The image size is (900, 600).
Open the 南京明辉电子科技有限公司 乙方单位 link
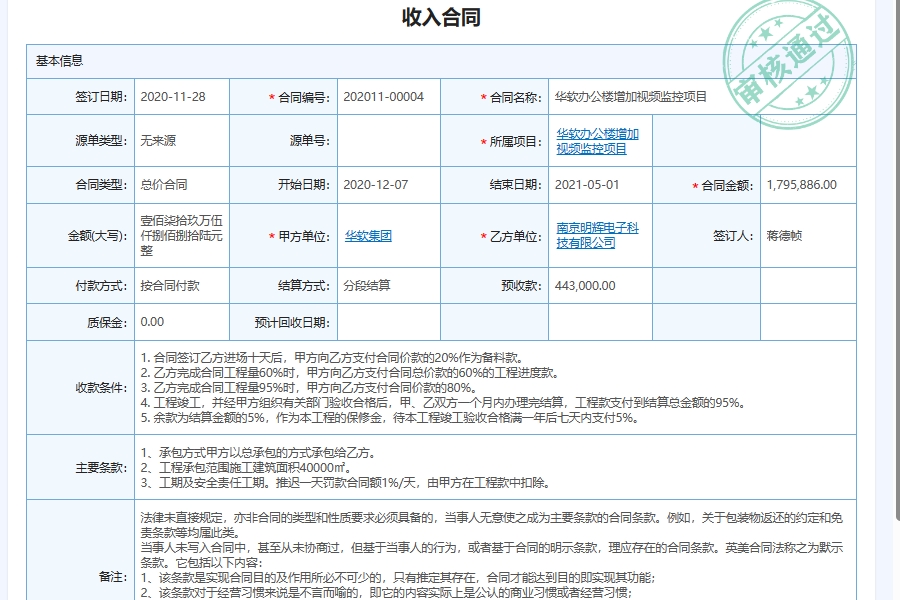click(598, 234)
